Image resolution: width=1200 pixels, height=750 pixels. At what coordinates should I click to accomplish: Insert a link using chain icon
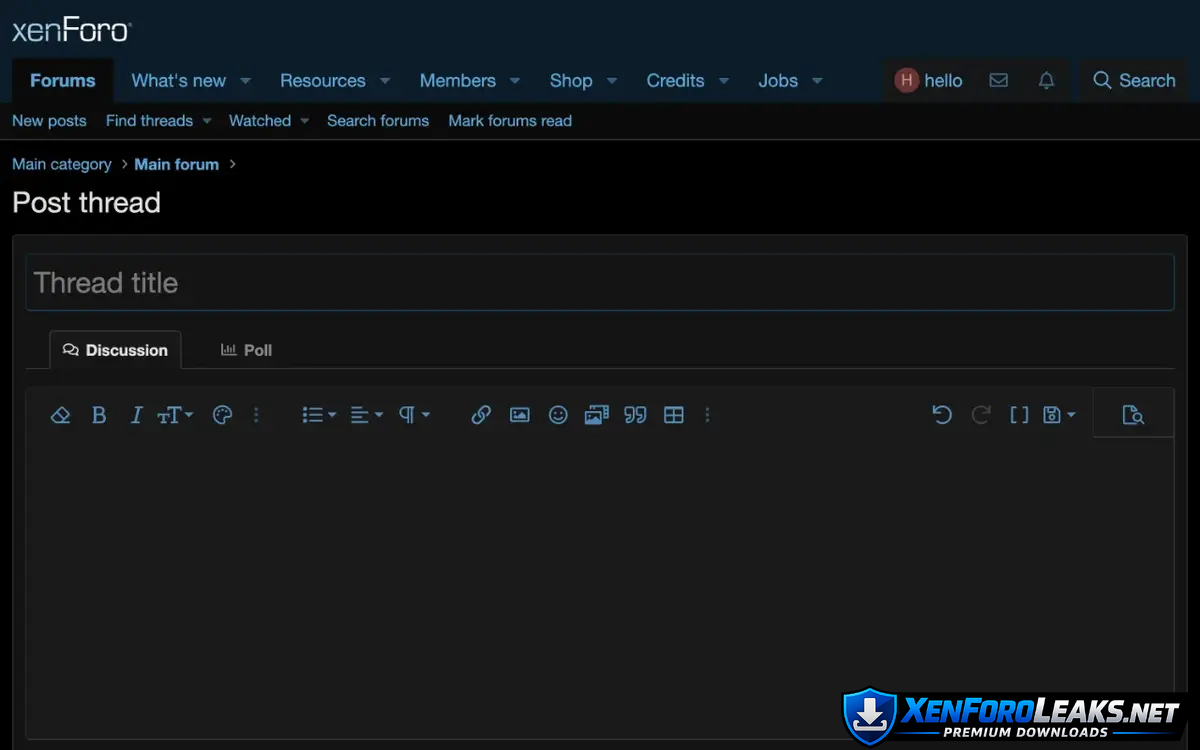coord(481,415)
